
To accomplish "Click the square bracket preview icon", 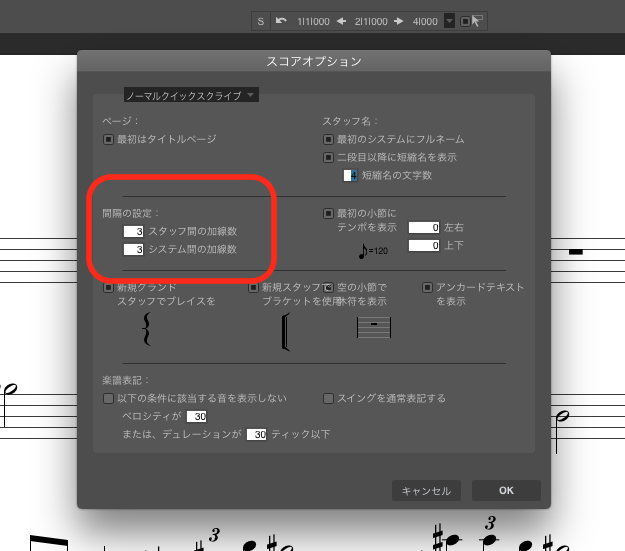I will click(x=285, y=332).
